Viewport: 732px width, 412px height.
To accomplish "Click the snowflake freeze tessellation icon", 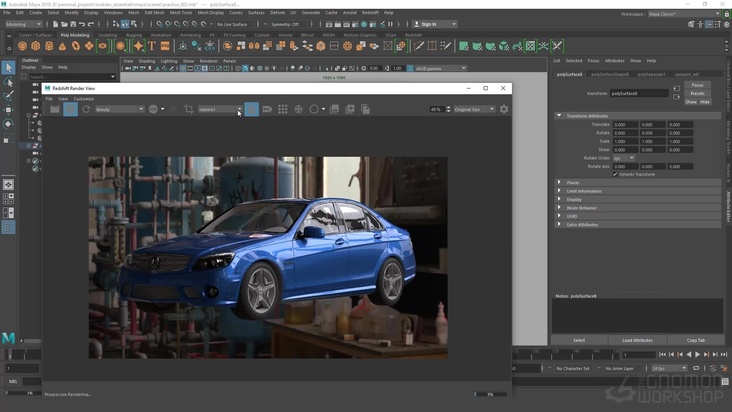I will click(298, 109).
